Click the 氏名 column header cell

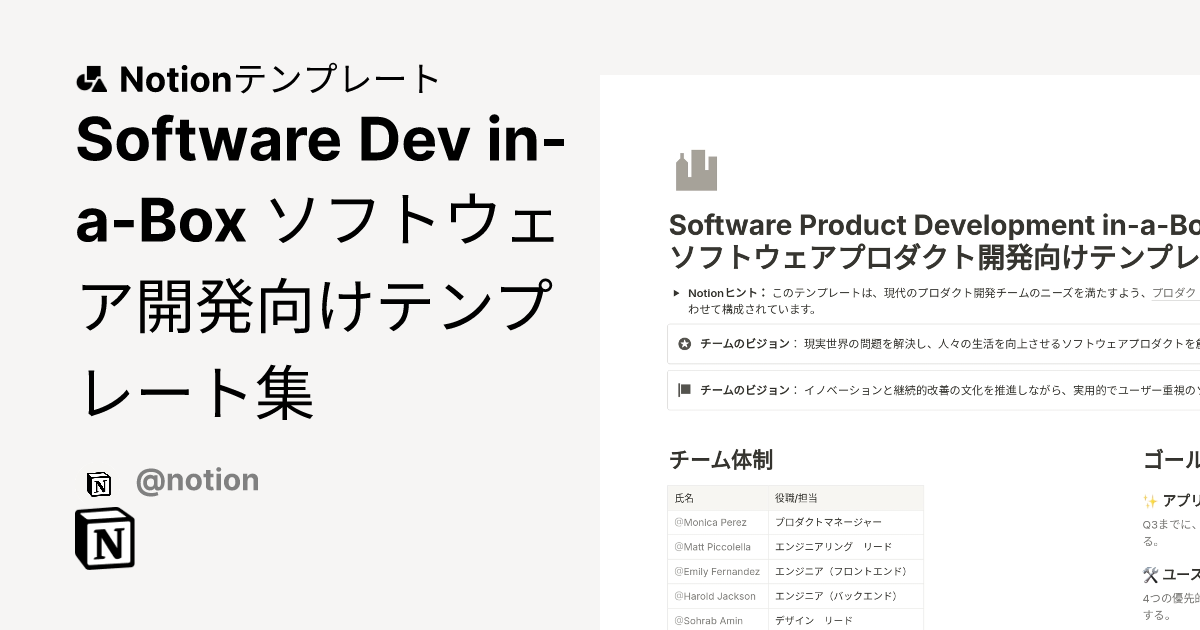click(x=686, y=497)
